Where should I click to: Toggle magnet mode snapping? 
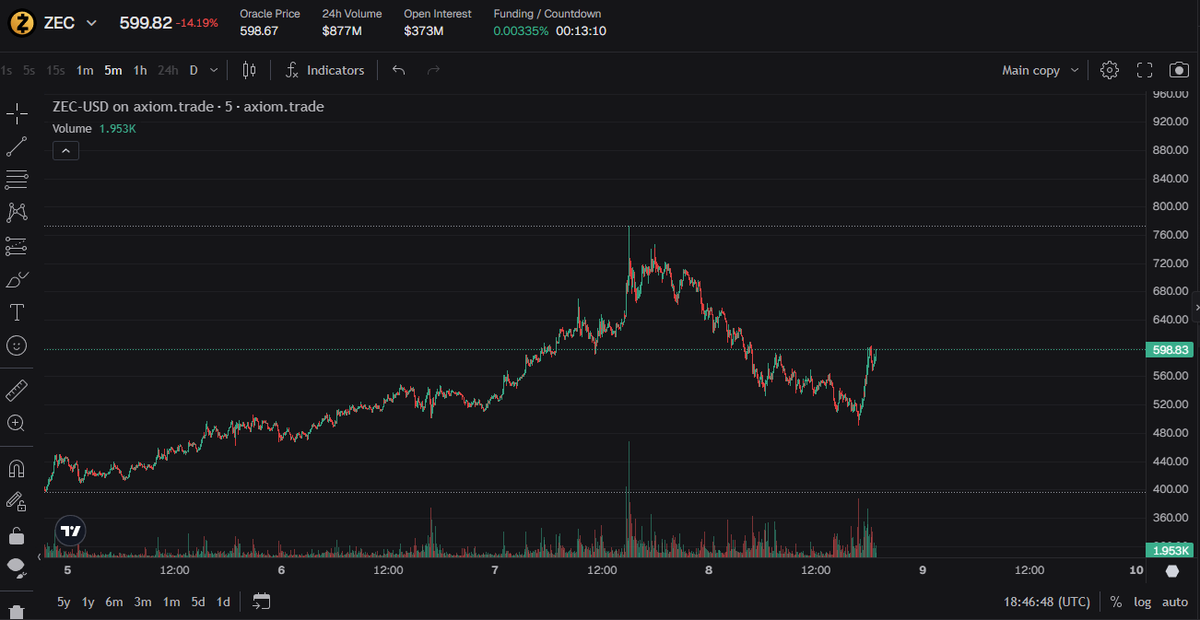(x=17, y=468)
